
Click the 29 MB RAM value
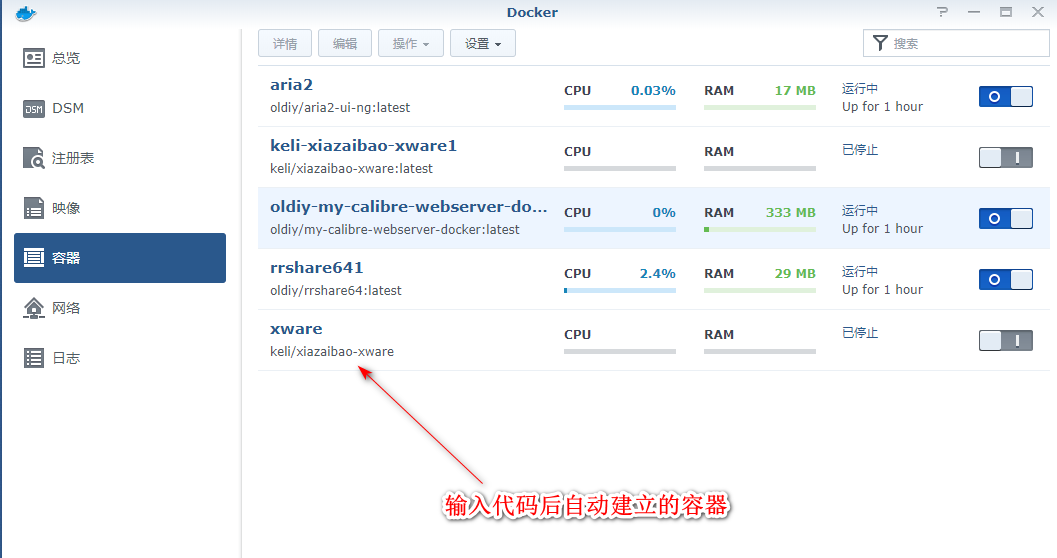pyautogui.click(x=795, y=274)
